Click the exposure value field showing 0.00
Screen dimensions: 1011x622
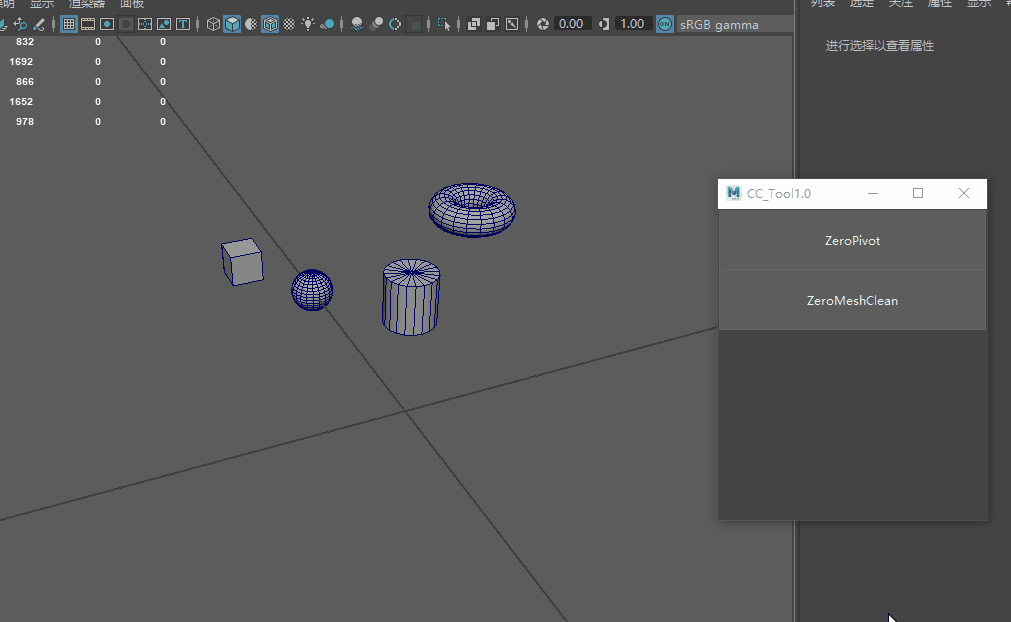click(571, 24)
